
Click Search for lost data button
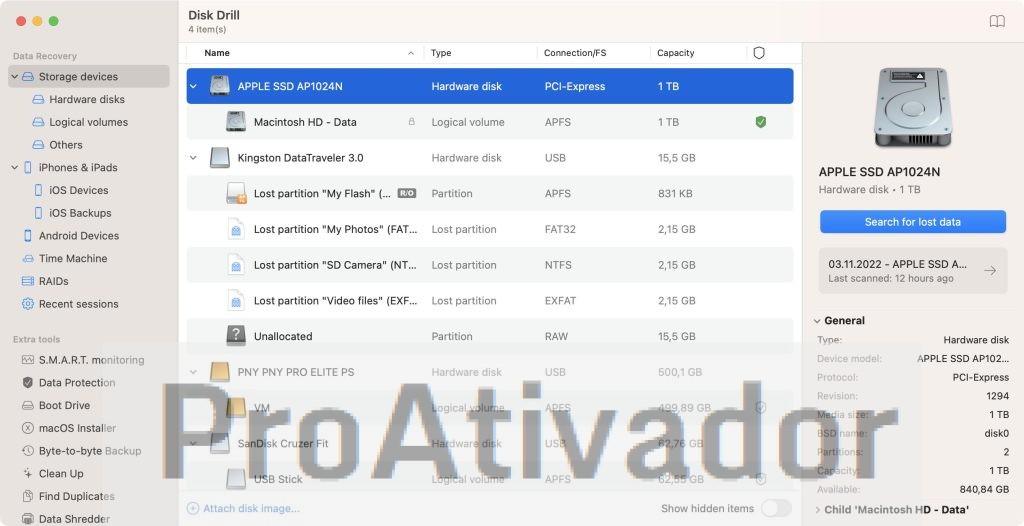click(912, 222)
